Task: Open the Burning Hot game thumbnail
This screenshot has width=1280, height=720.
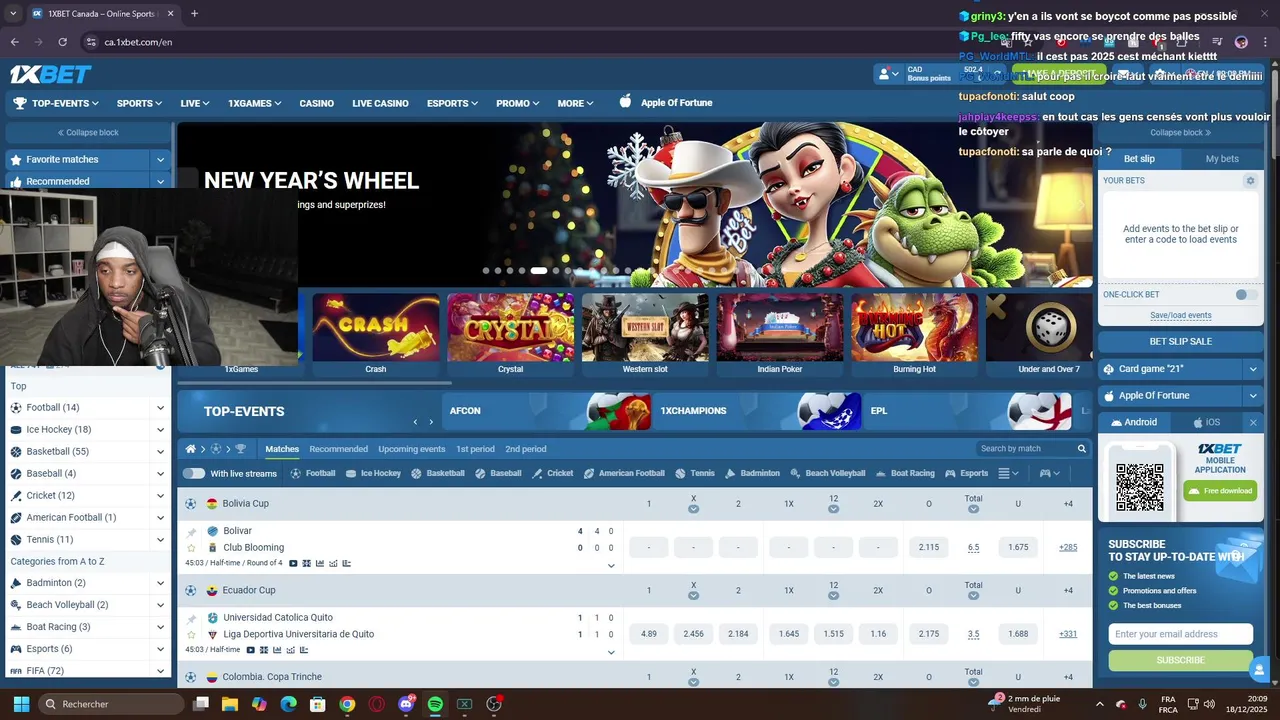Action: point(914,335)
